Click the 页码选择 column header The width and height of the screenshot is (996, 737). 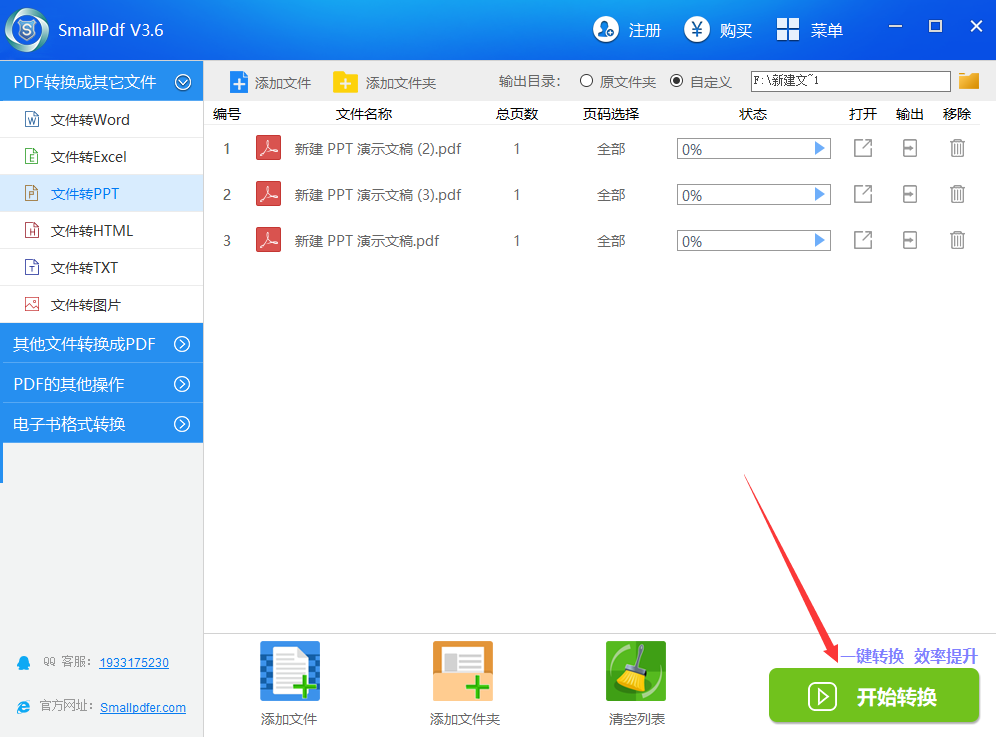pyautogui.click(x=611, y=114)
